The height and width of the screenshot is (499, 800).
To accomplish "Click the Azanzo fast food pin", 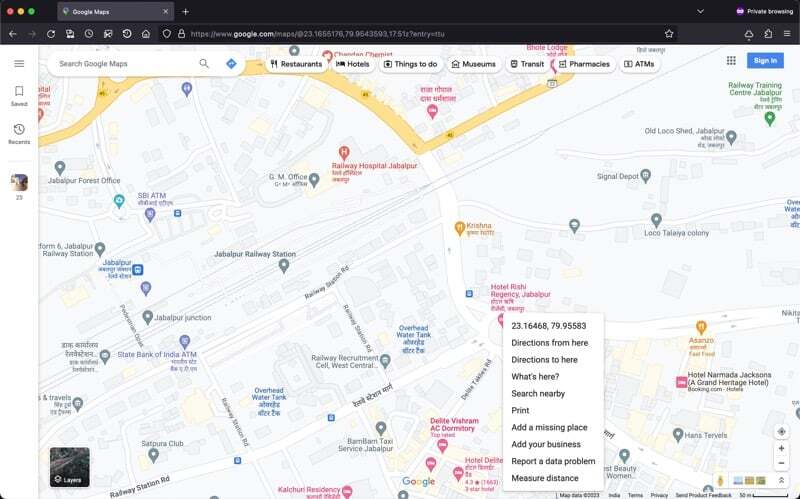I will click(x=702, y=327).
